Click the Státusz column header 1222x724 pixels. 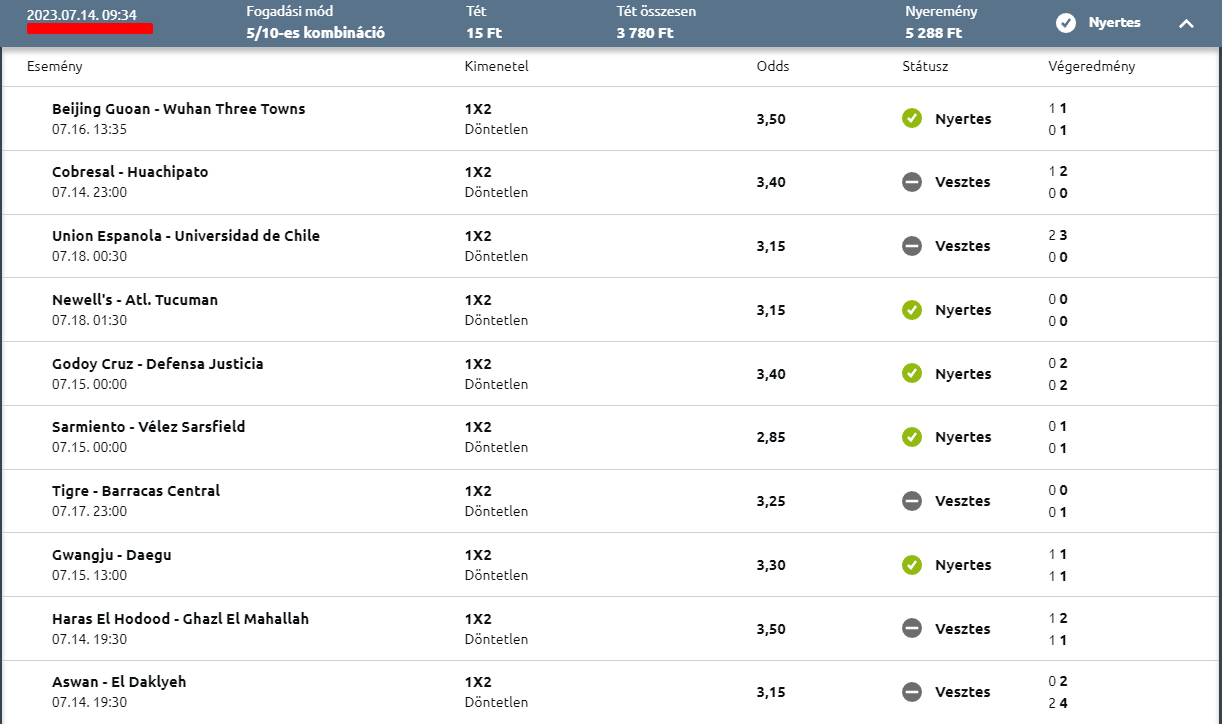click(x=925, y=67)
